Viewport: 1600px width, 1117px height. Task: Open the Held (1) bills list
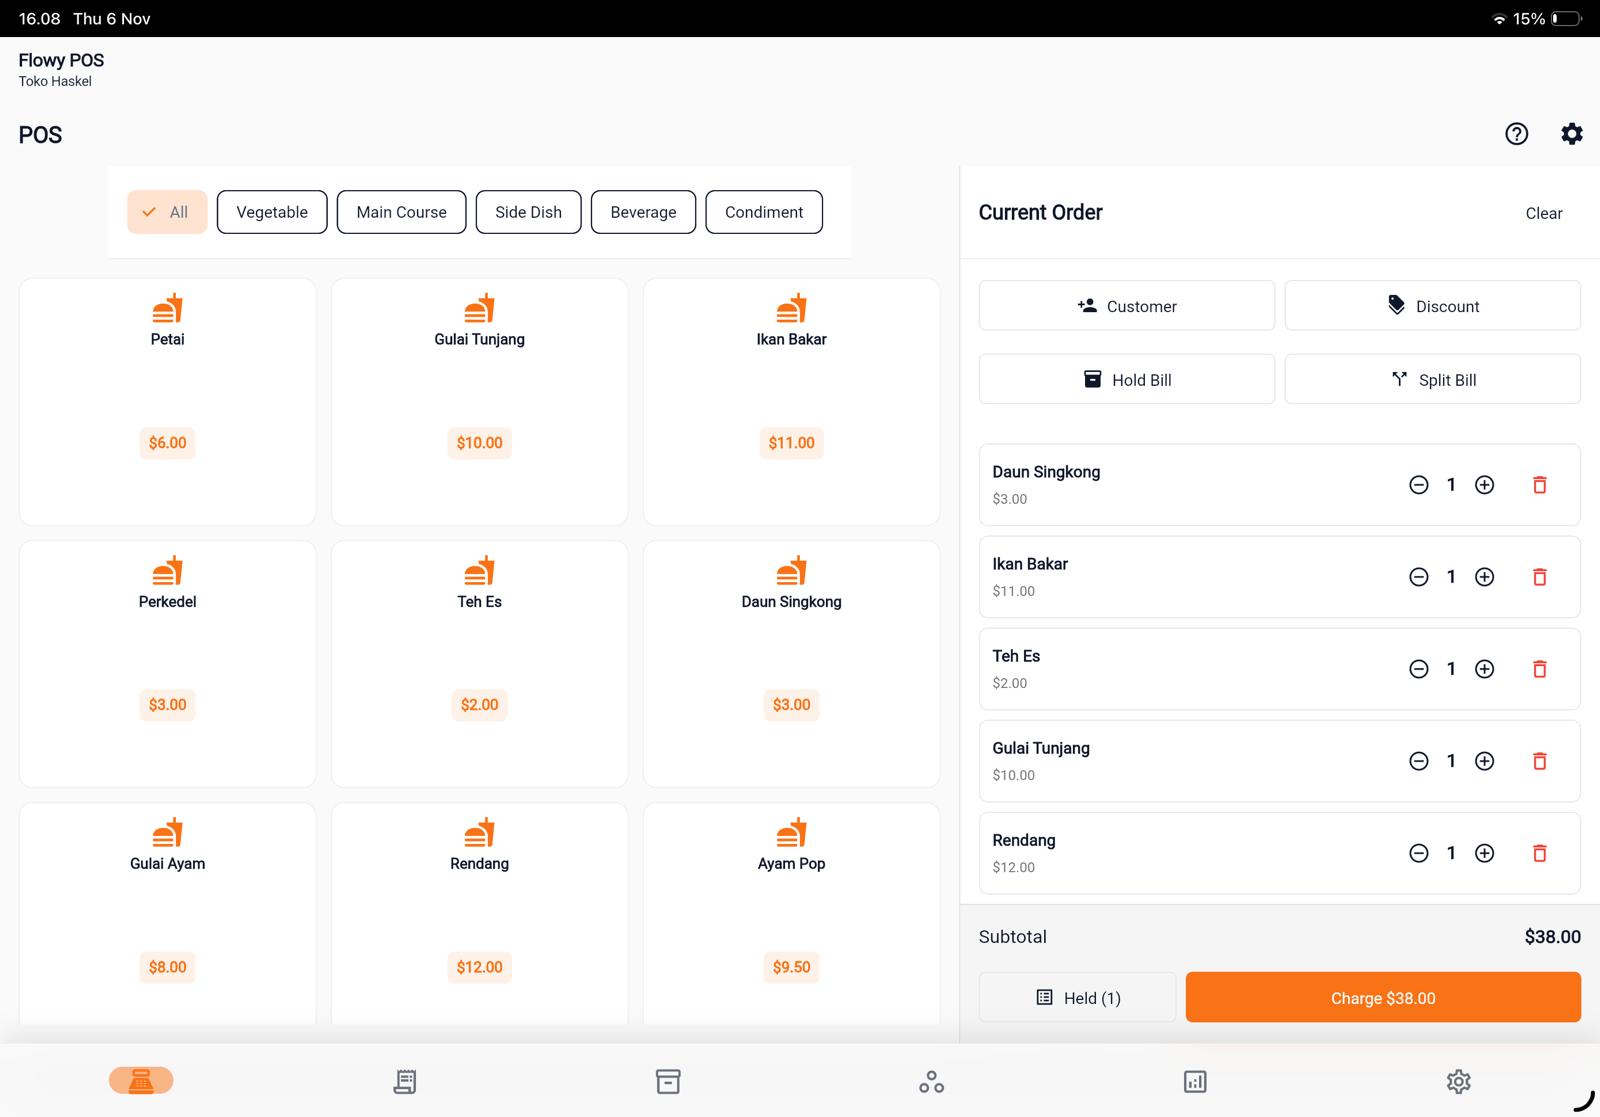1077,997
